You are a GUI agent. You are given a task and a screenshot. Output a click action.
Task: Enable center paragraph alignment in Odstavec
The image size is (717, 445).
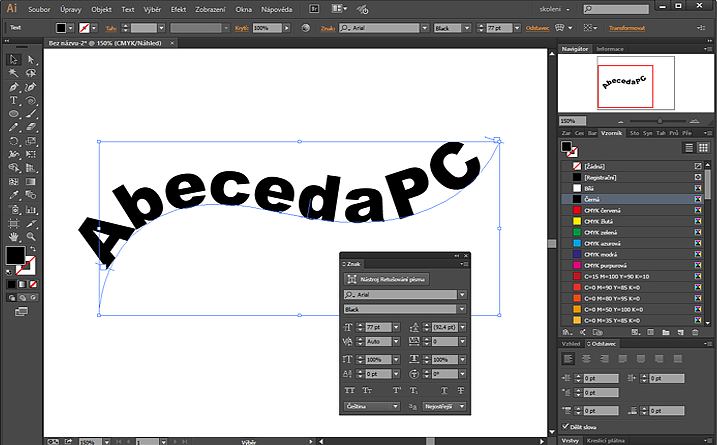(586, 359)
